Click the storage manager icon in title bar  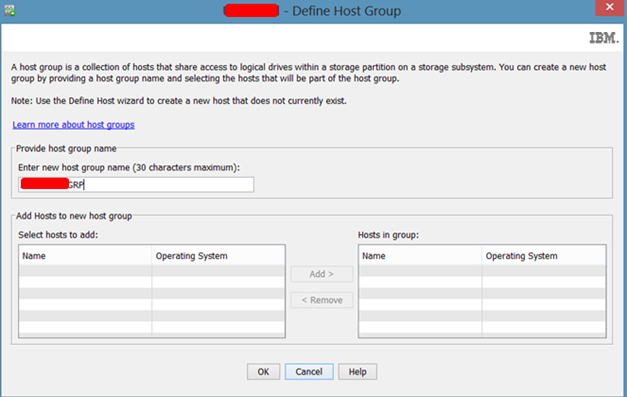pos(10,10)
